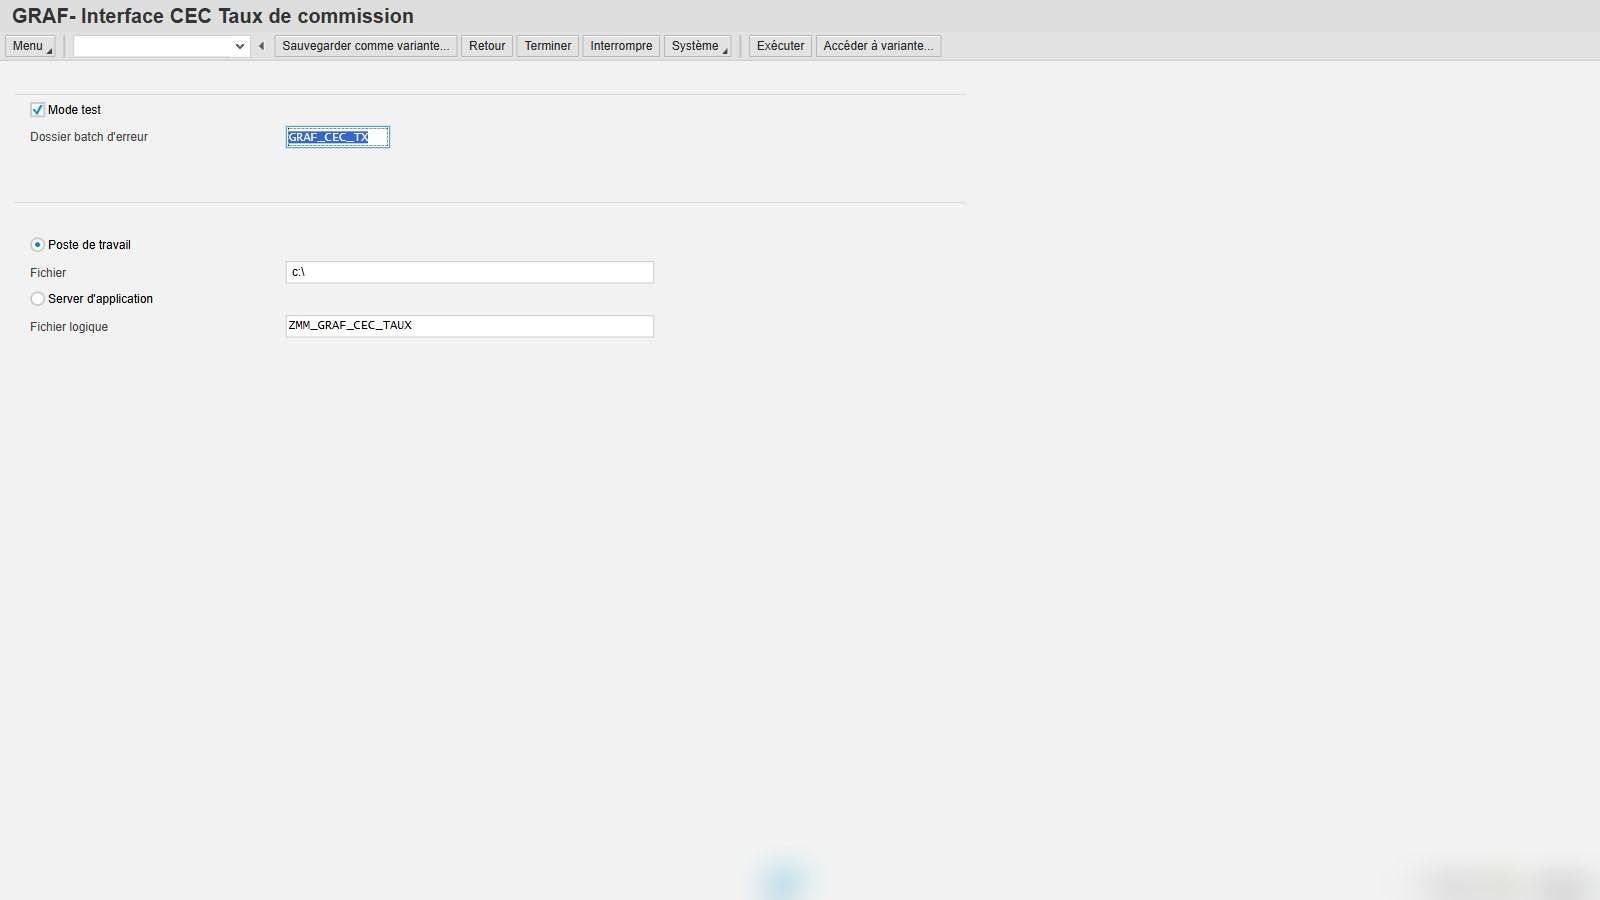Open the transaction command combo box

pyautogui.click(x=161, y=46)
